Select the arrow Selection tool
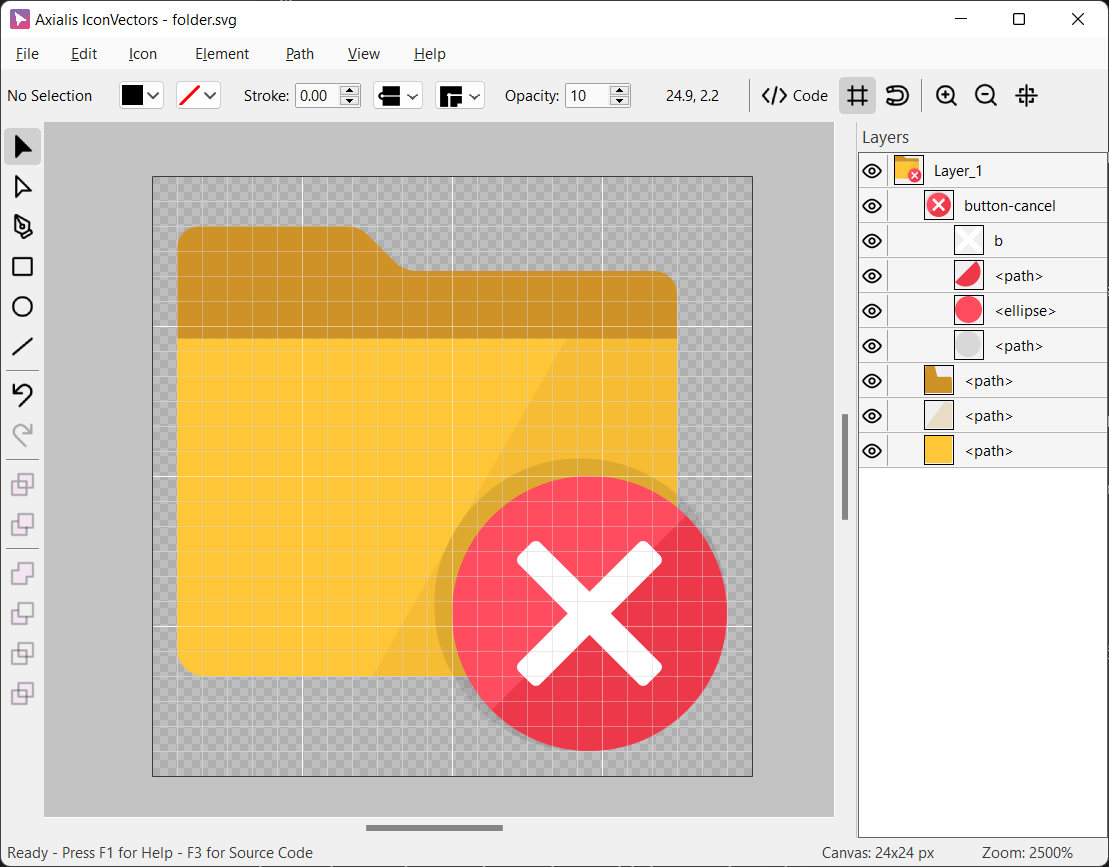 (x=22, y=147)
